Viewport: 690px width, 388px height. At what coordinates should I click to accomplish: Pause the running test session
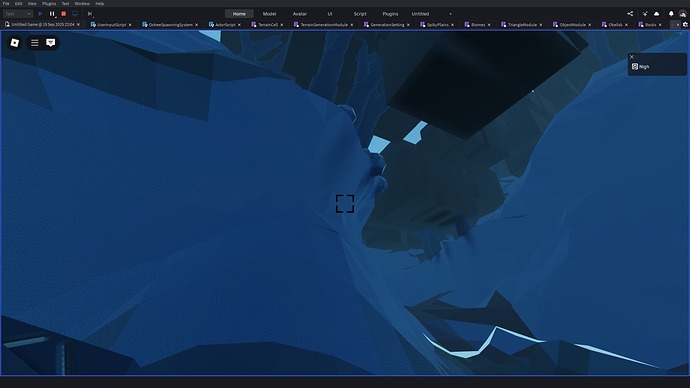[x=52, y=14]
